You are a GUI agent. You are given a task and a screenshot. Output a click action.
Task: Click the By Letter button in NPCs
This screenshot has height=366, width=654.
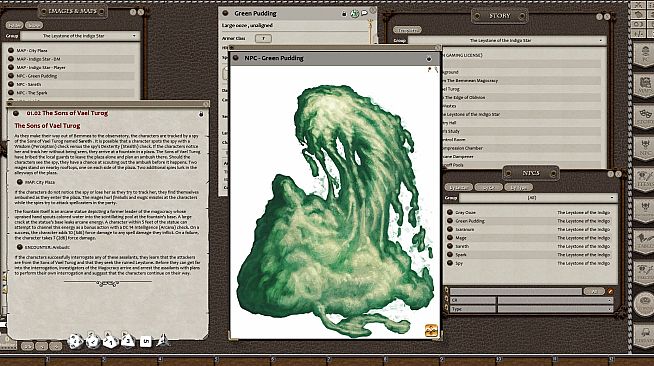coord(458,188)
